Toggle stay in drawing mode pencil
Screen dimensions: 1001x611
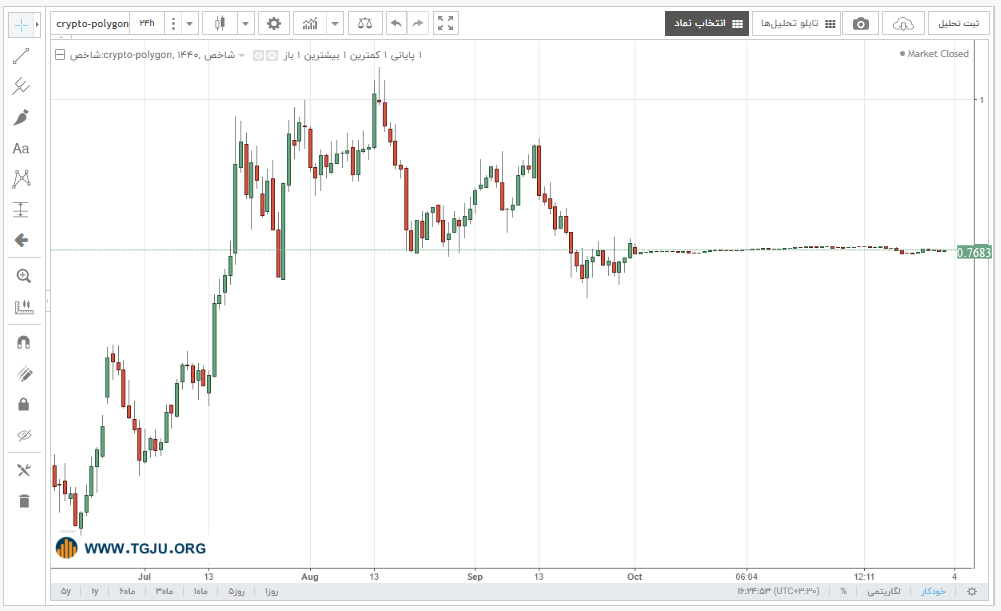click(x=24, y=374)
